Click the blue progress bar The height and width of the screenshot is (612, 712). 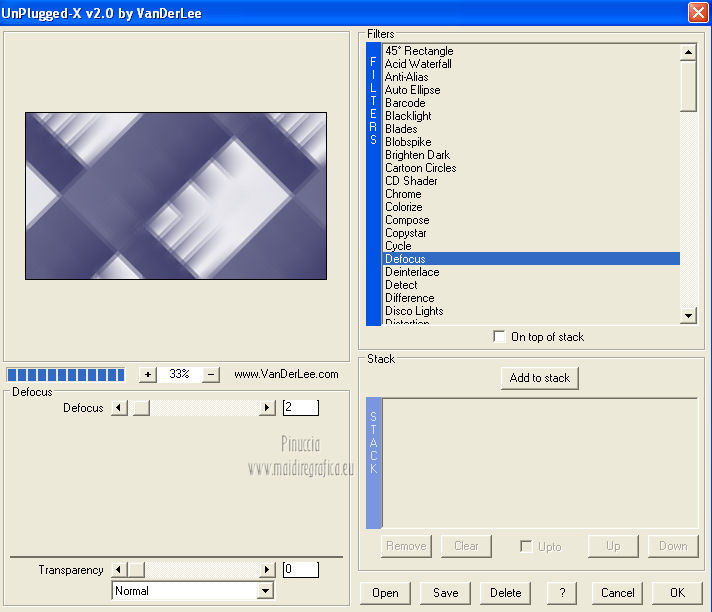[66, 375]
